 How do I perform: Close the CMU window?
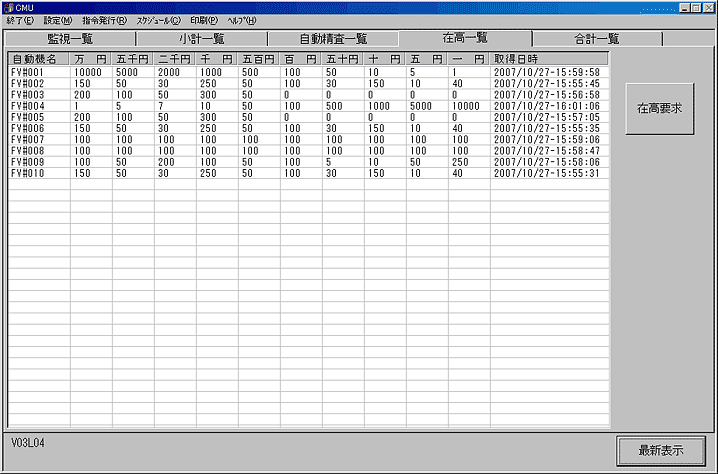point(709,7)
